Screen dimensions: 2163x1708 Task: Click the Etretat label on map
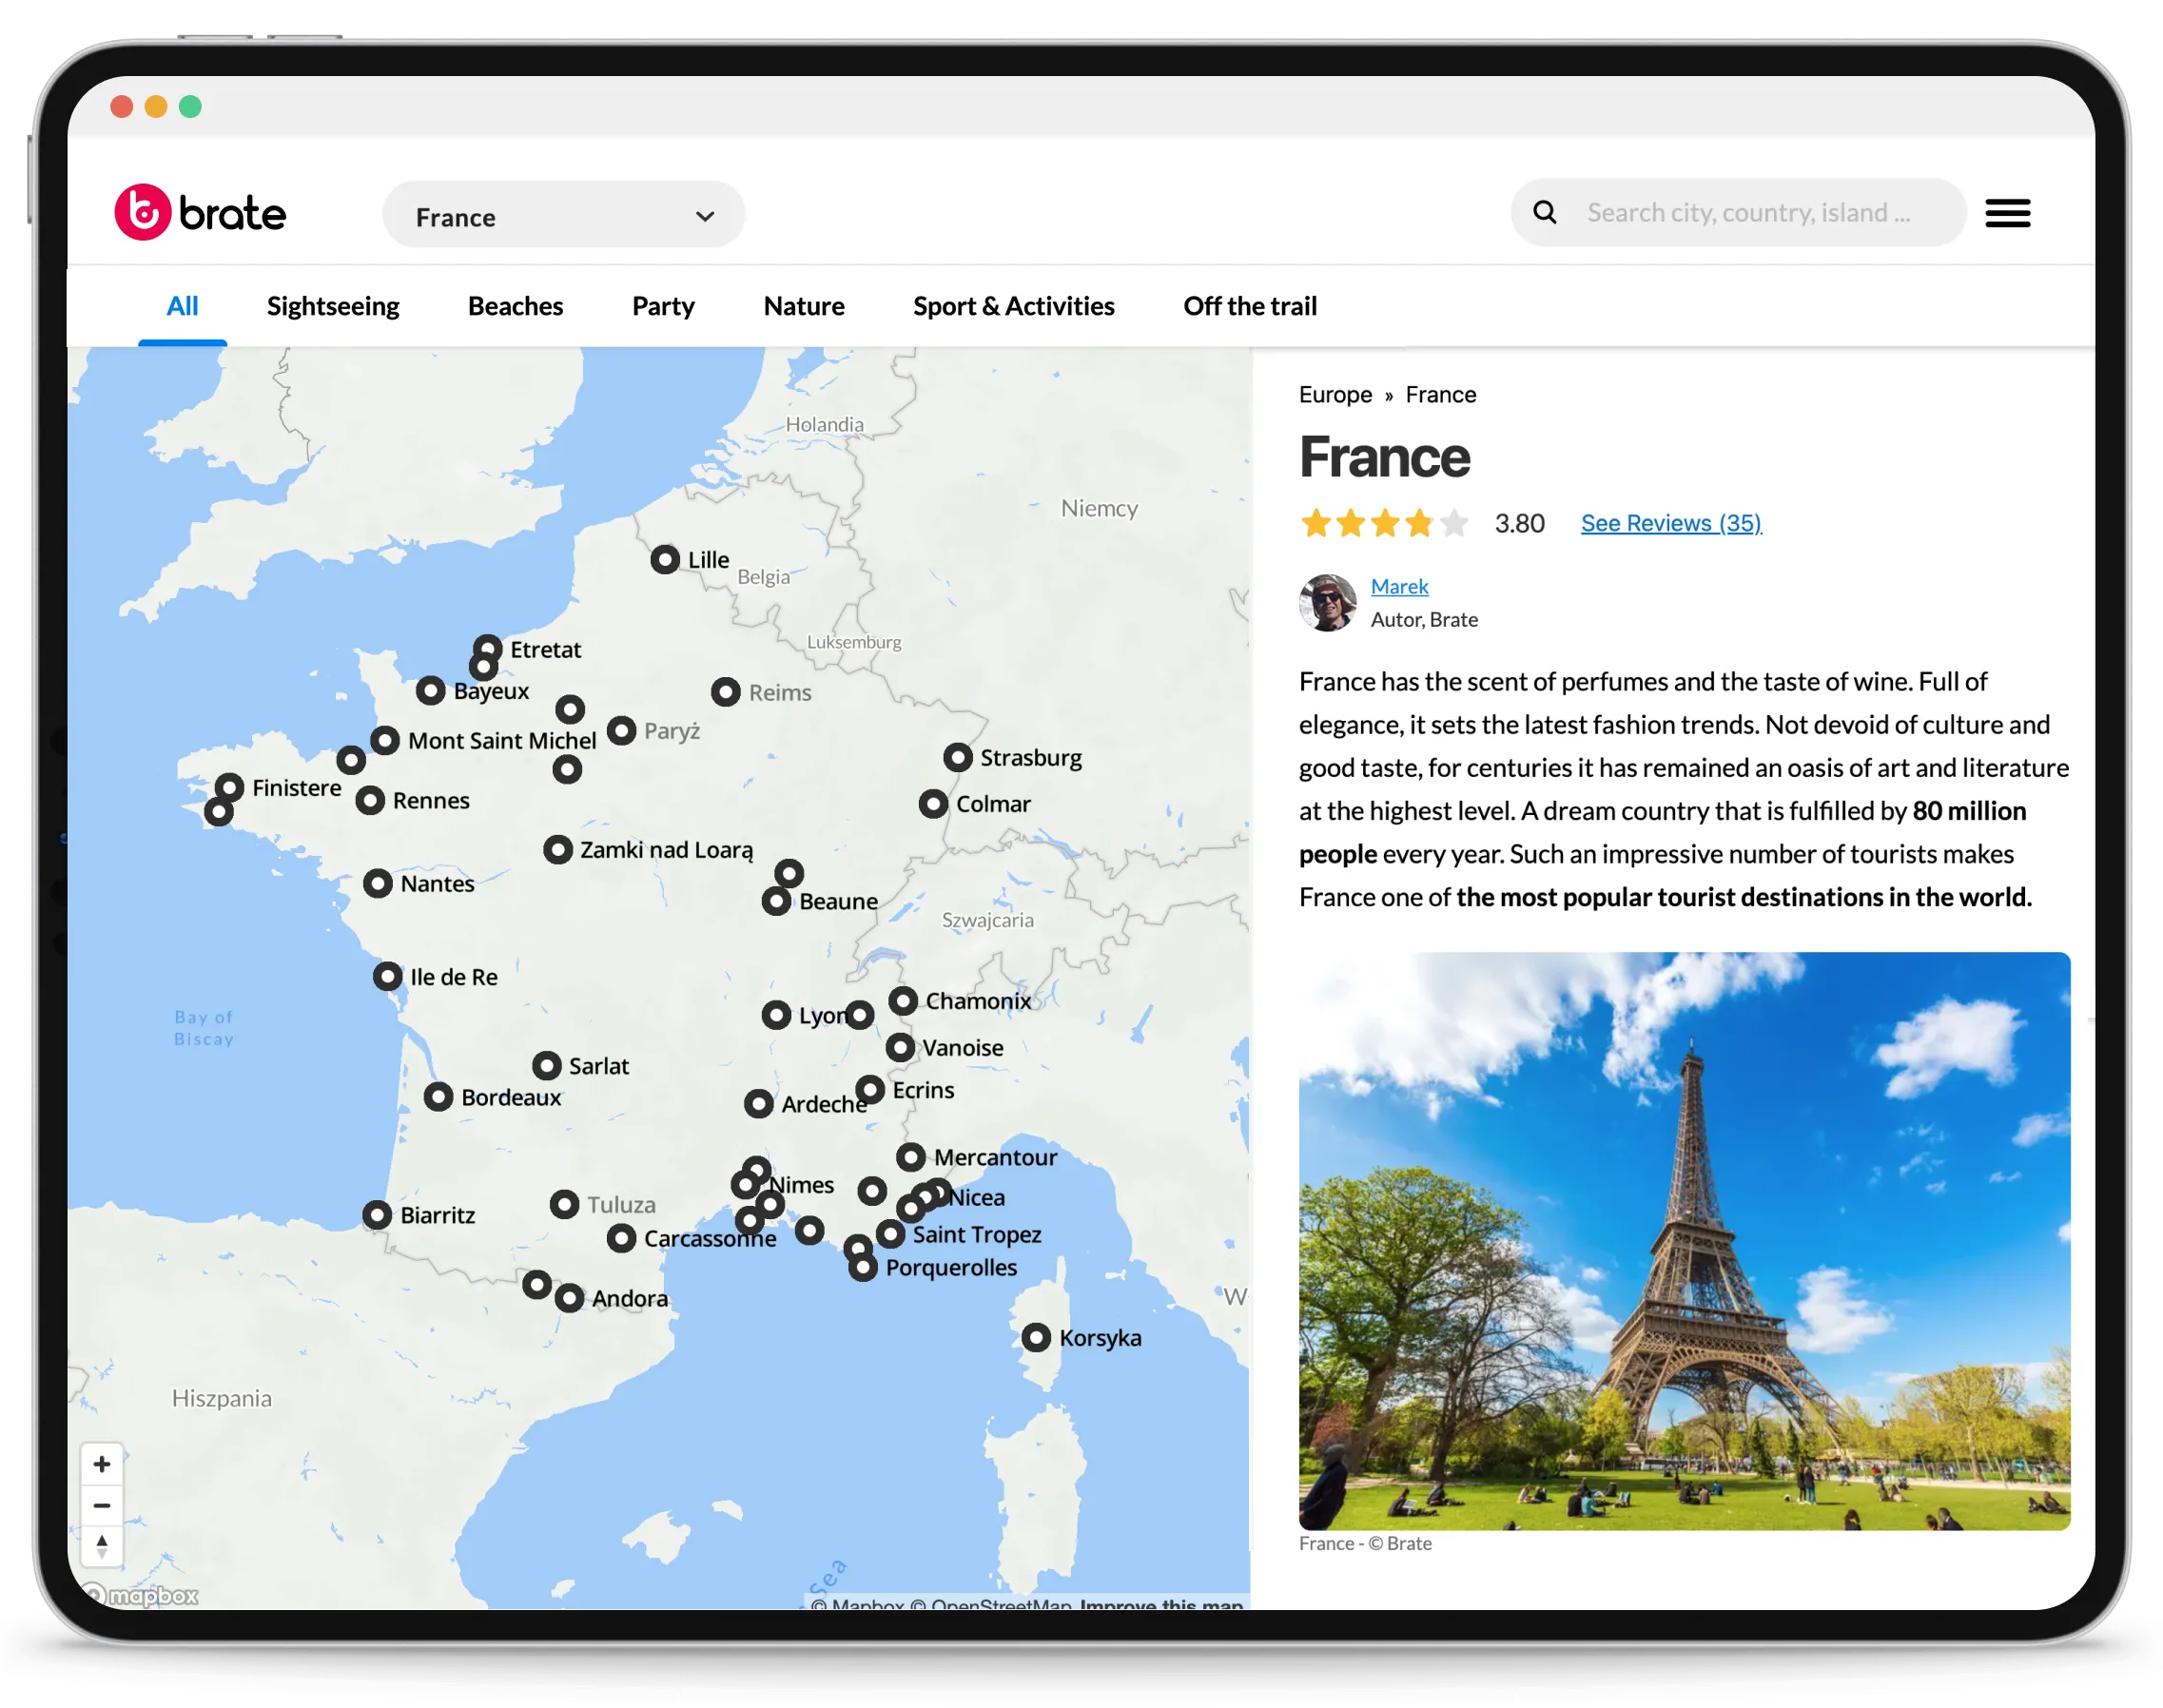coord(545,650)
